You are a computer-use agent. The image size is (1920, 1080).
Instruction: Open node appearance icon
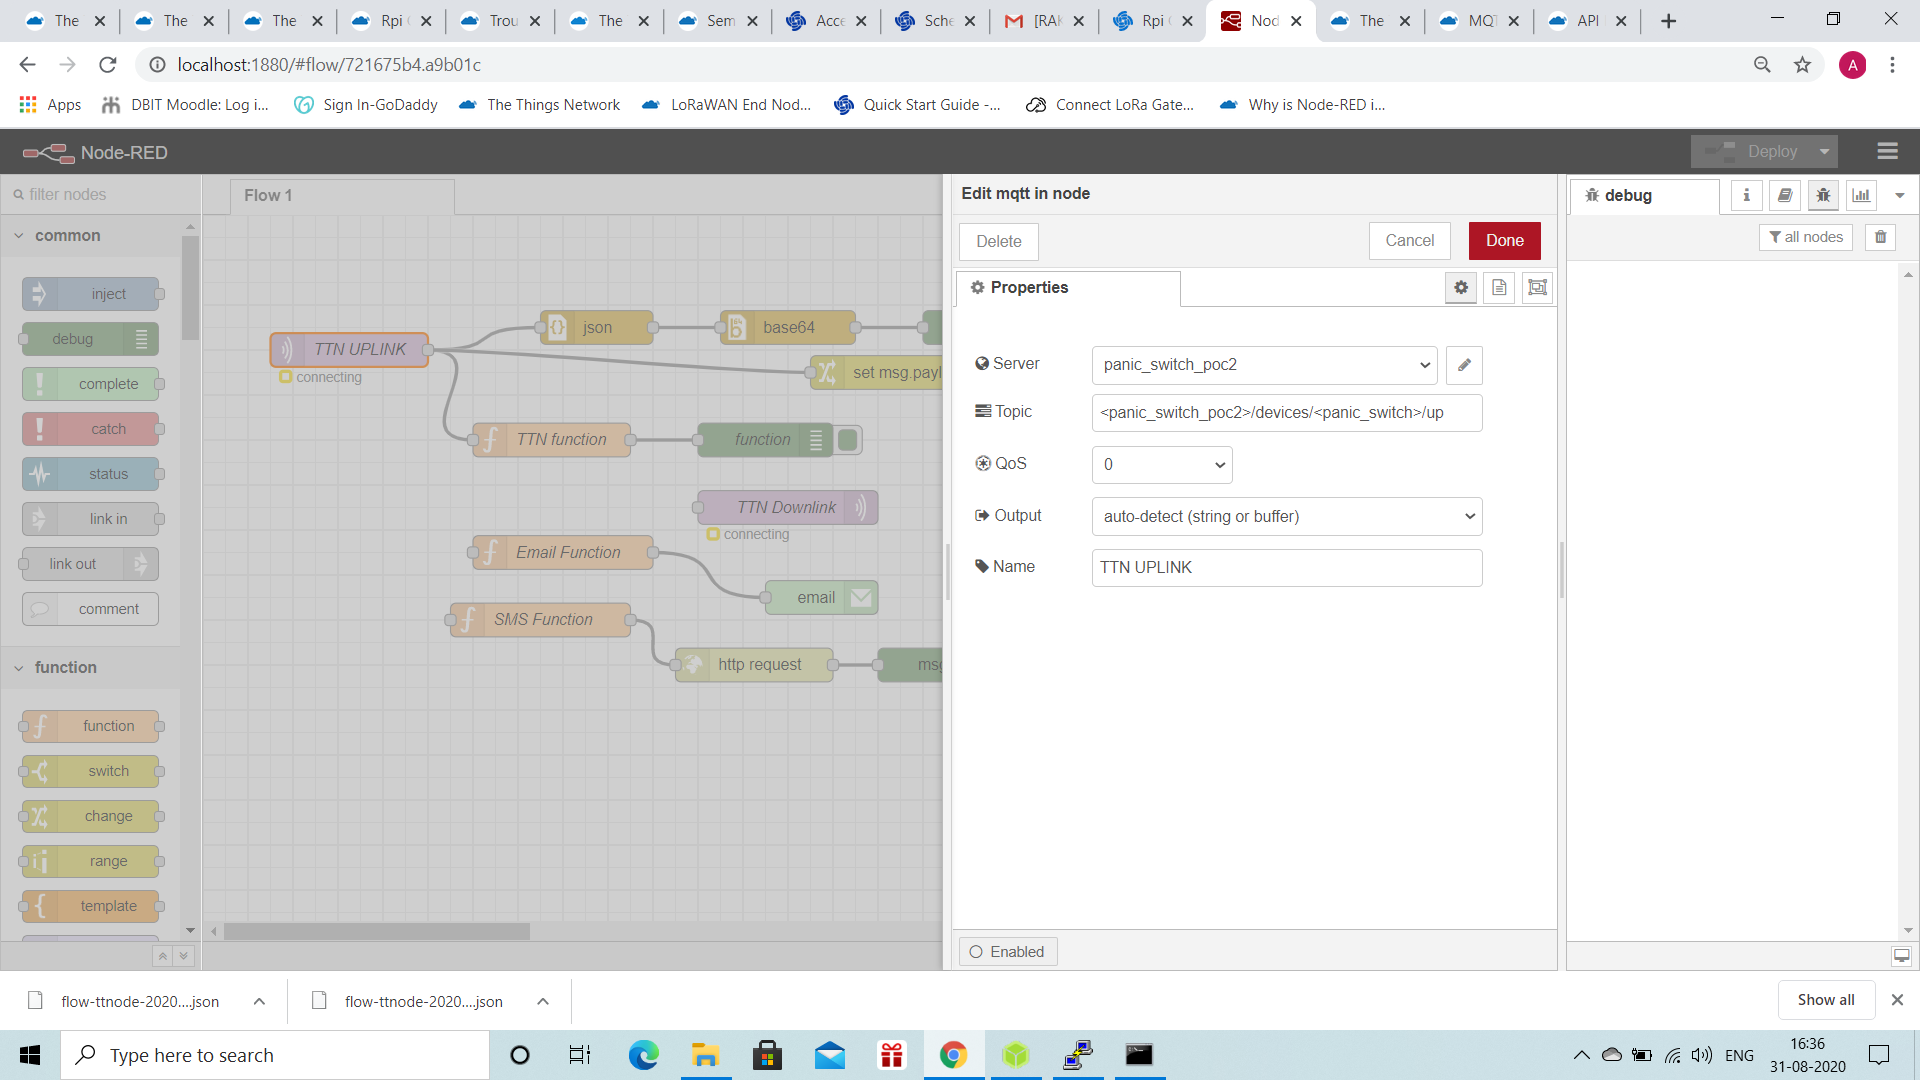pyautogui.click(x=1538, y=288)
